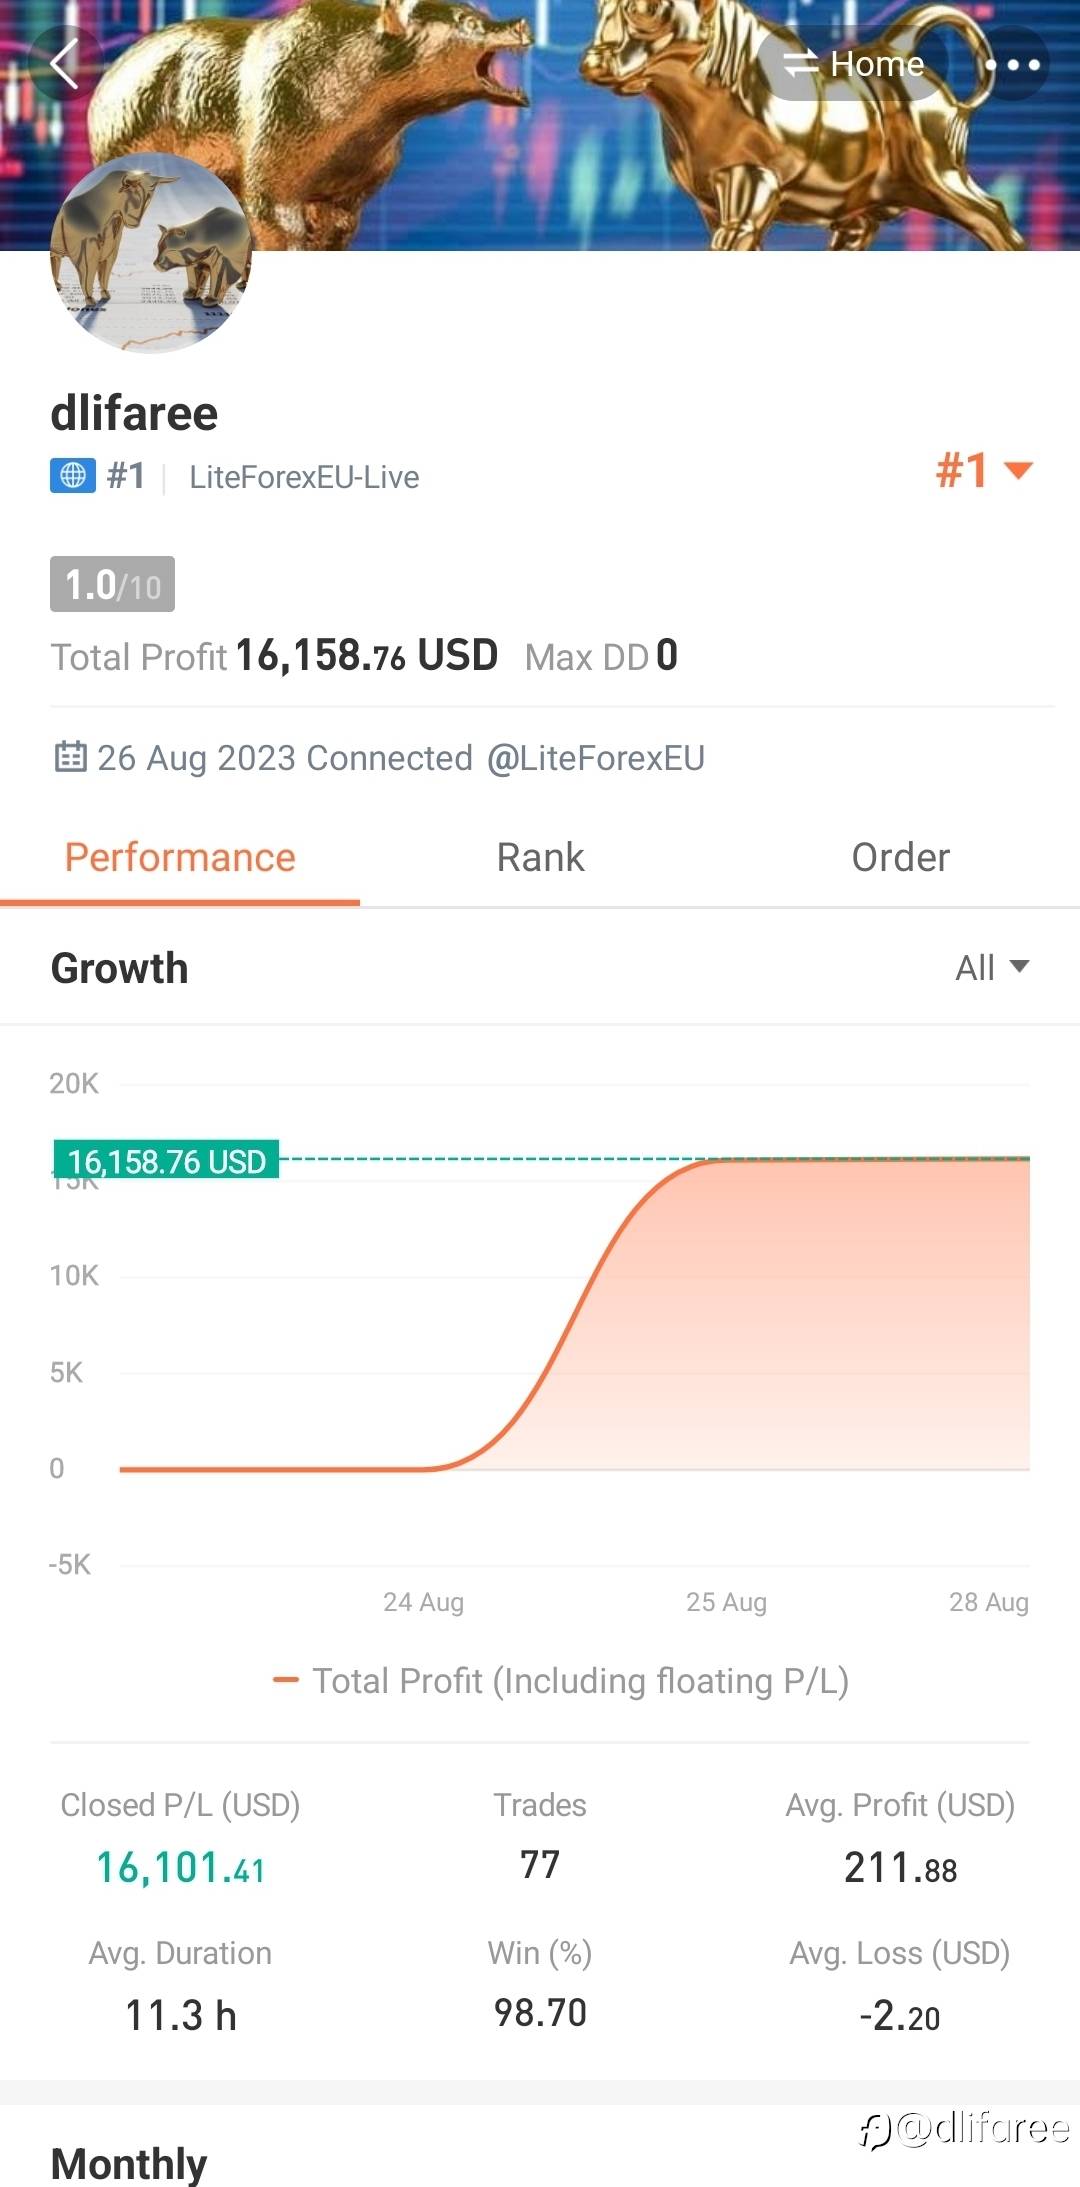Tap the calendar icon beside connected date
The image size is (1080, 2187).
69,757
